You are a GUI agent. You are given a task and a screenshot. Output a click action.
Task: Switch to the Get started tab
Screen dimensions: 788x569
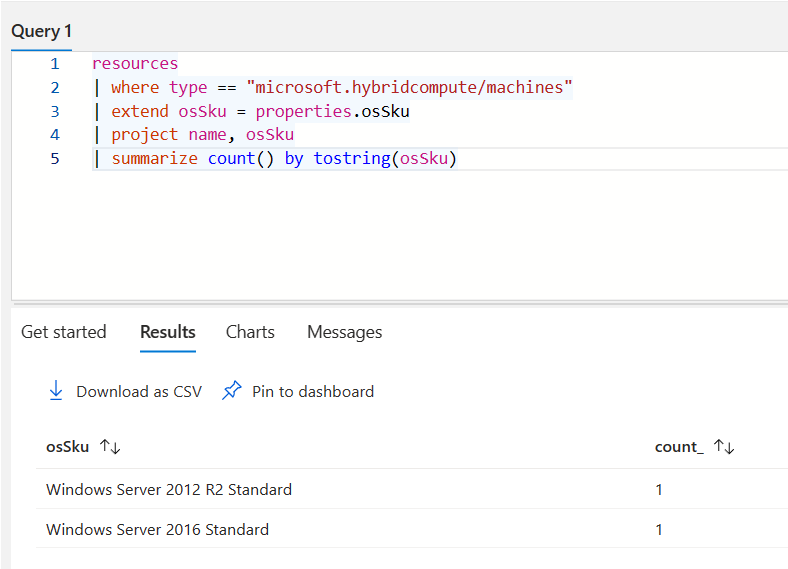(63, 332)
